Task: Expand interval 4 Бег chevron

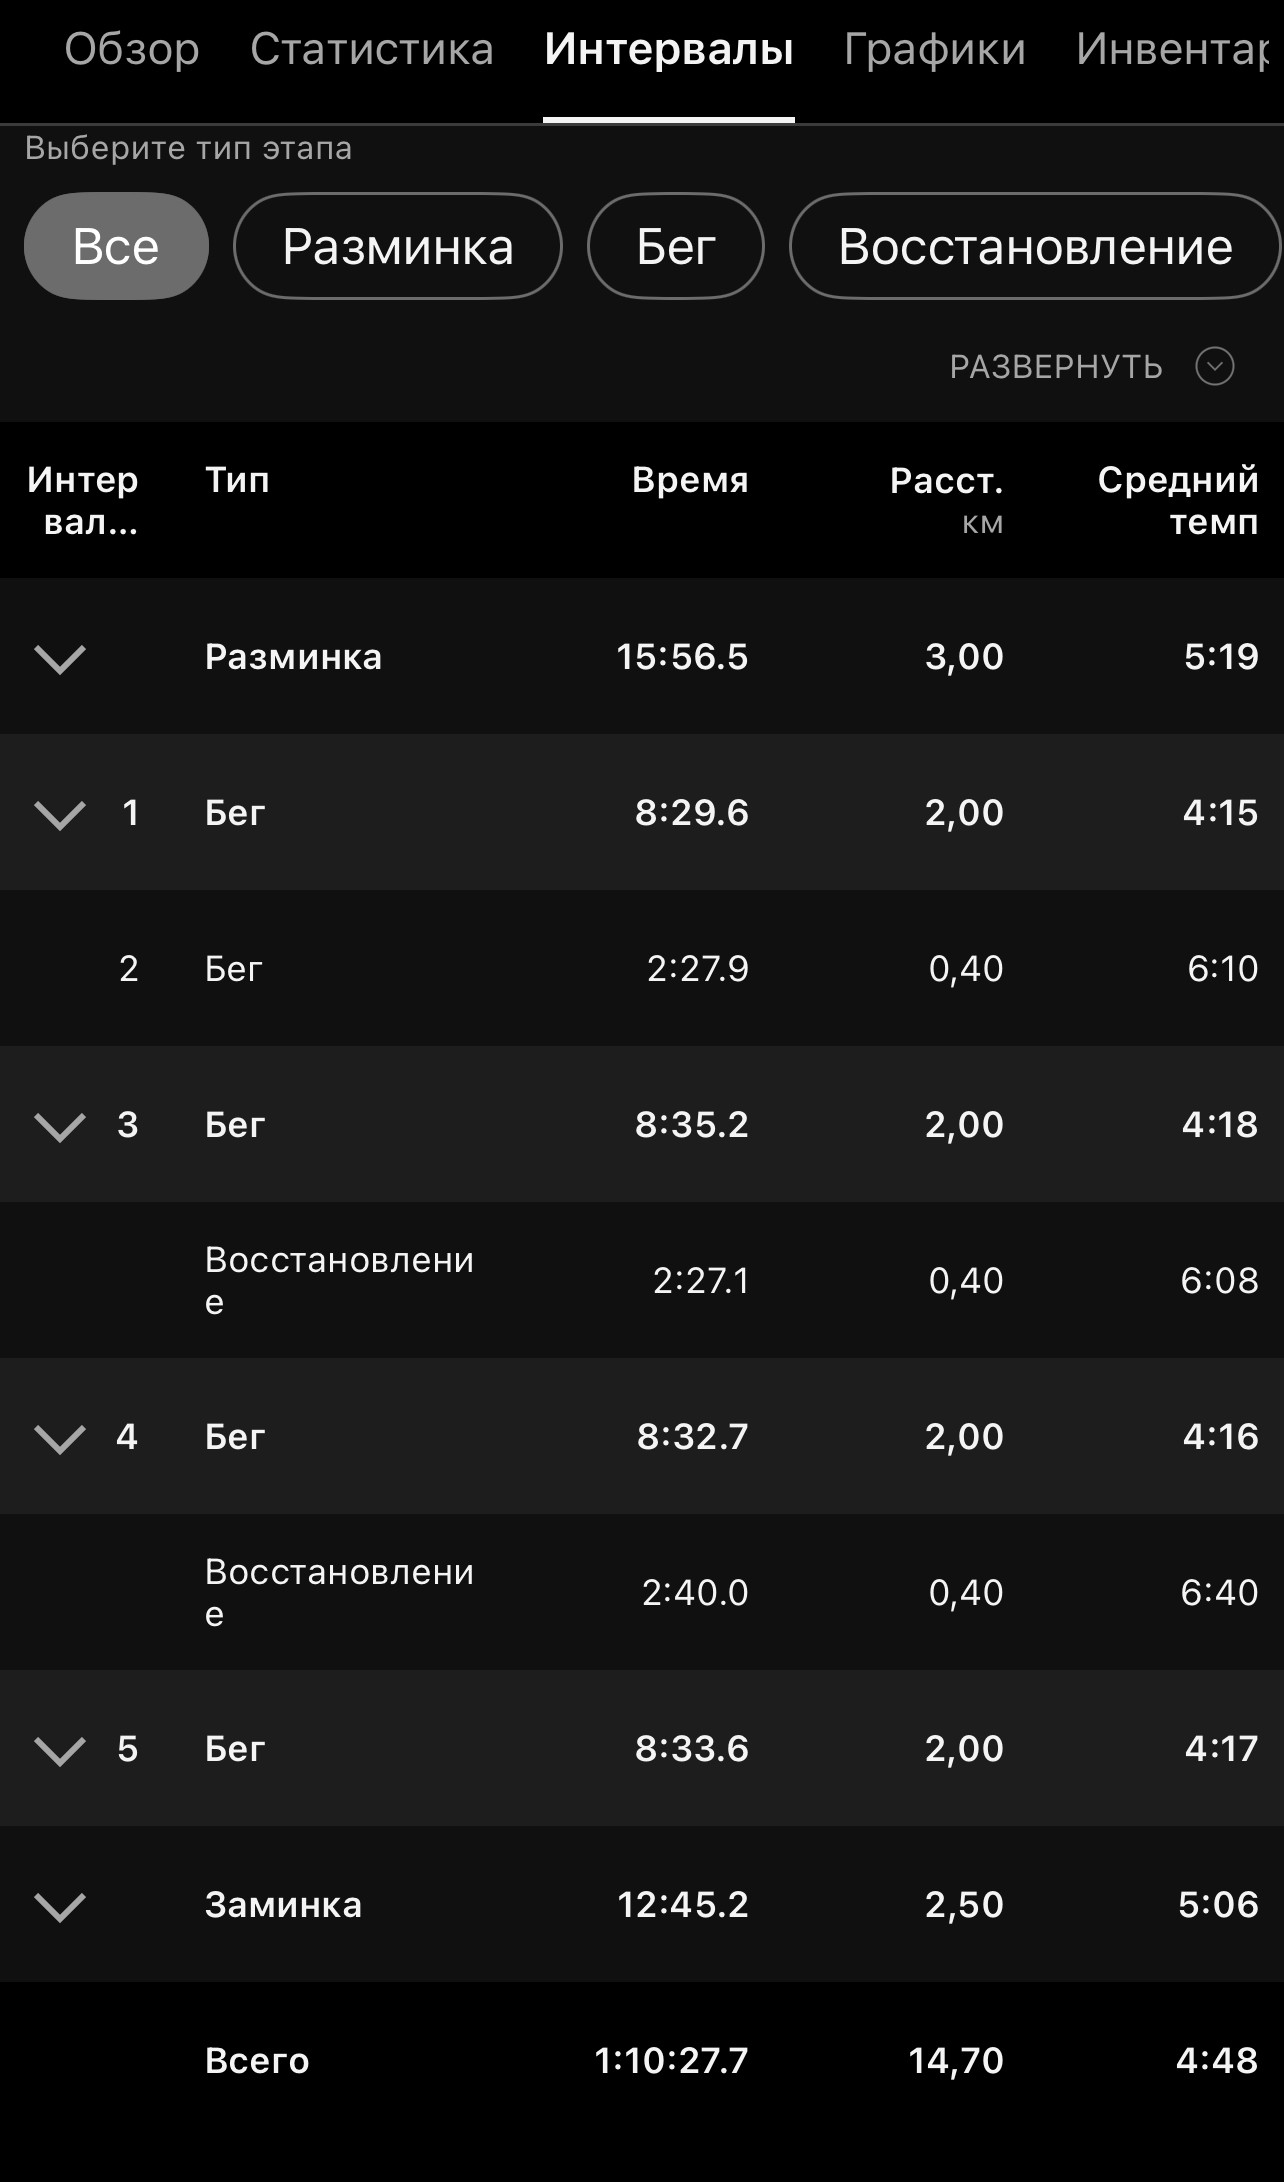Action: coord(60,1439)
